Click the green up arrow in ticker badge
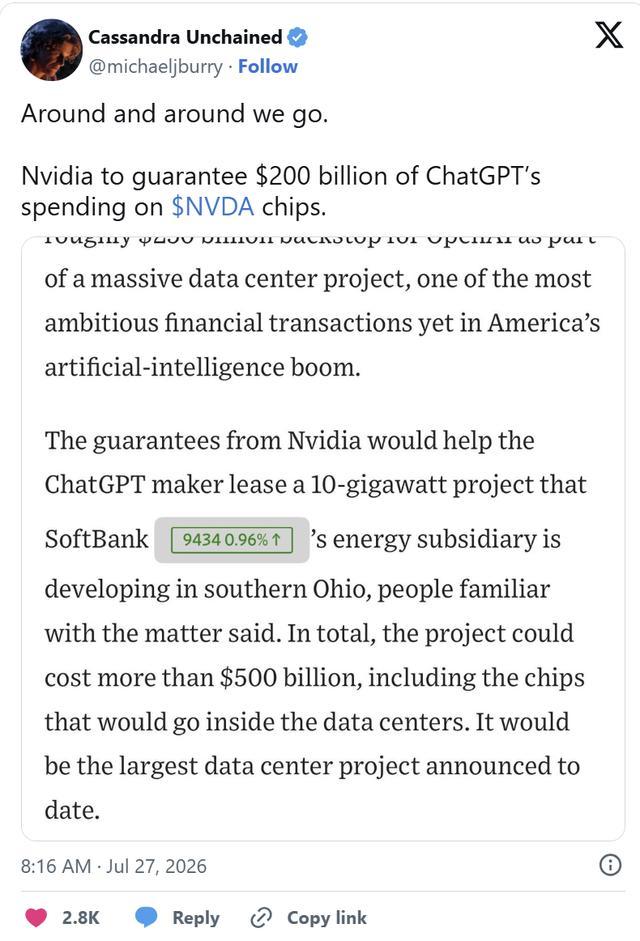The image size is (640, 941). pyautogui.click(x=276, y=540)
